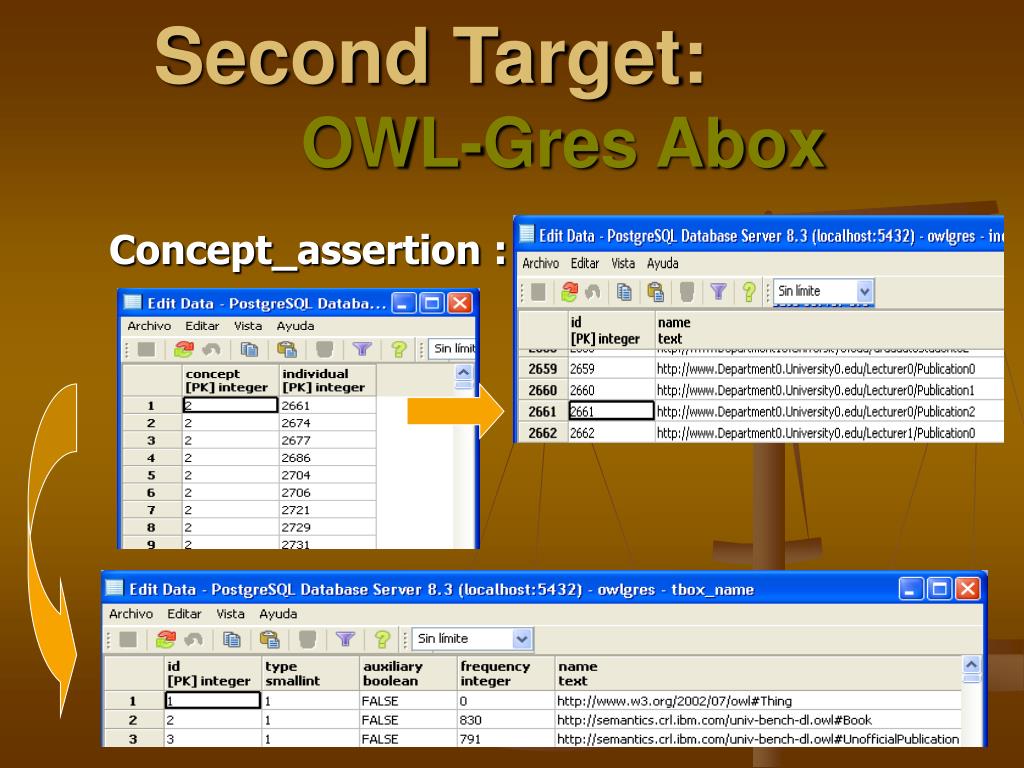The height and width of the screenshot is (768, 1024).
Task: Open Sin límite combo in concept_assertion window
Action: pyautogui.click(x=453, y=349)
